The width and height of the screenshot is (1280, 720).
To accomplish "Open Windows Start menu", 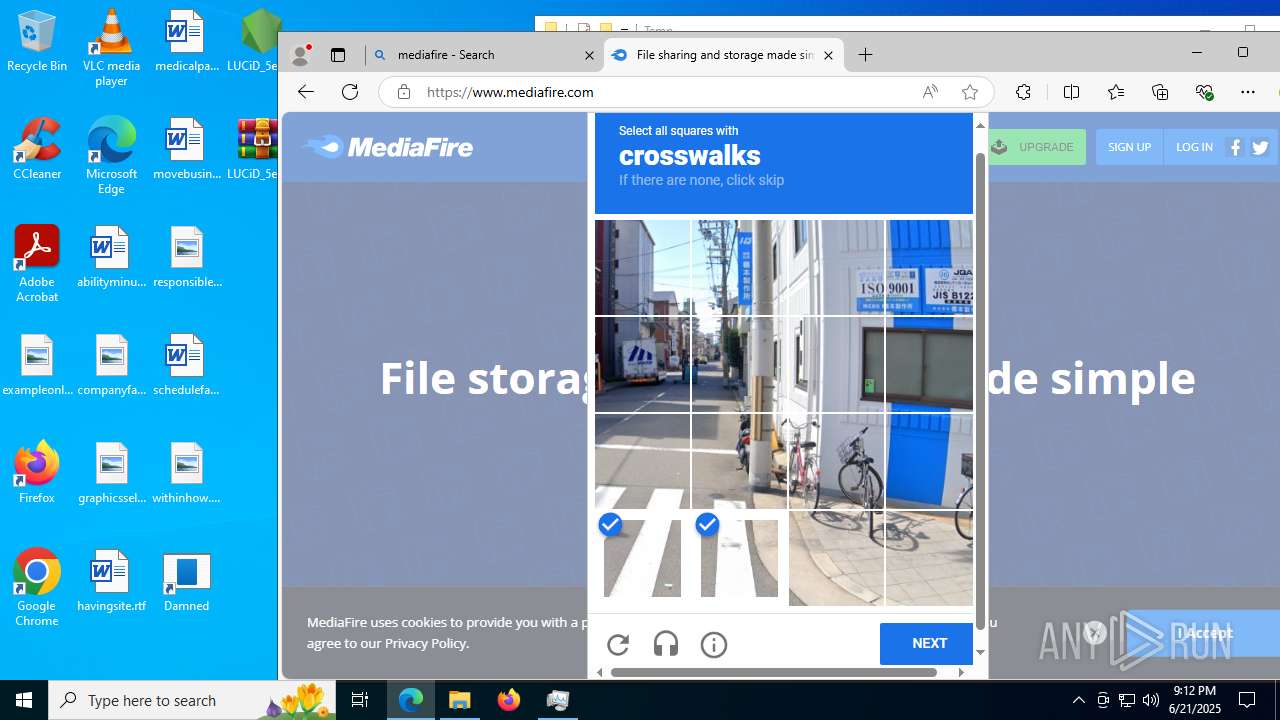I will 24,700.
